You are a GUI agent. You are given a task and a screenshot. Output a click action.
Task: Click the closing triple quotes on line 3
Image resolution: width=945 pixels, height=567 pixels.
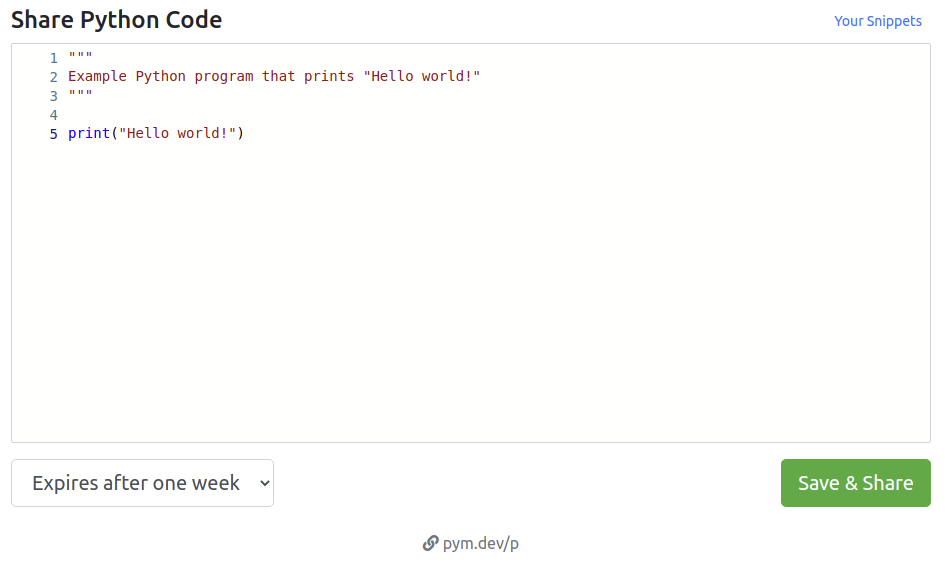[80, 93]
